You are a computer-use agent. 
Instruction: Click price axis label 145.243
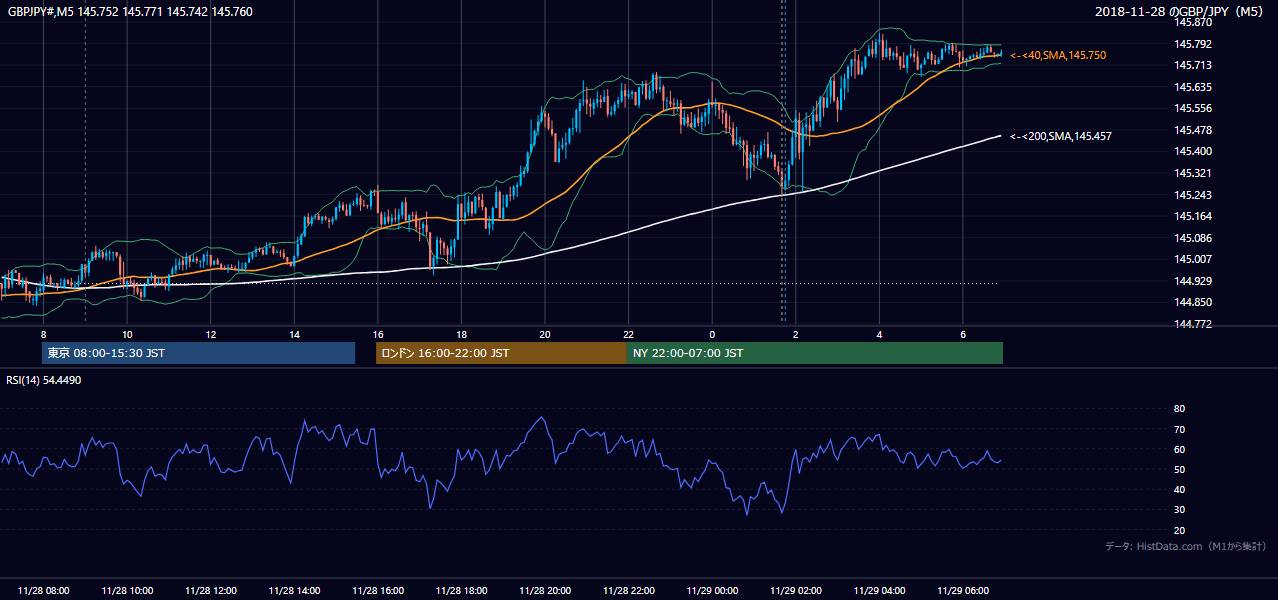1191,195
